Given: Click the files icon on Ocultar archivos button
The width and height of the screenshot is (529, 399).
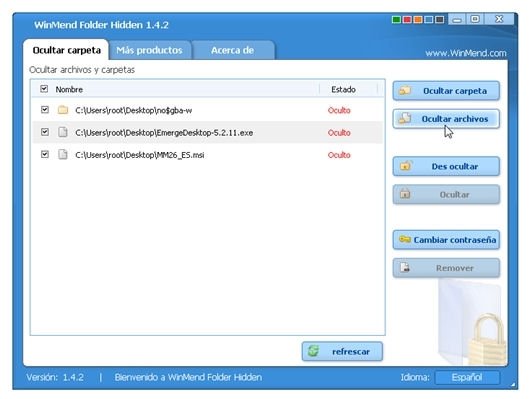Looking at the screenshot, I should 405,118.
